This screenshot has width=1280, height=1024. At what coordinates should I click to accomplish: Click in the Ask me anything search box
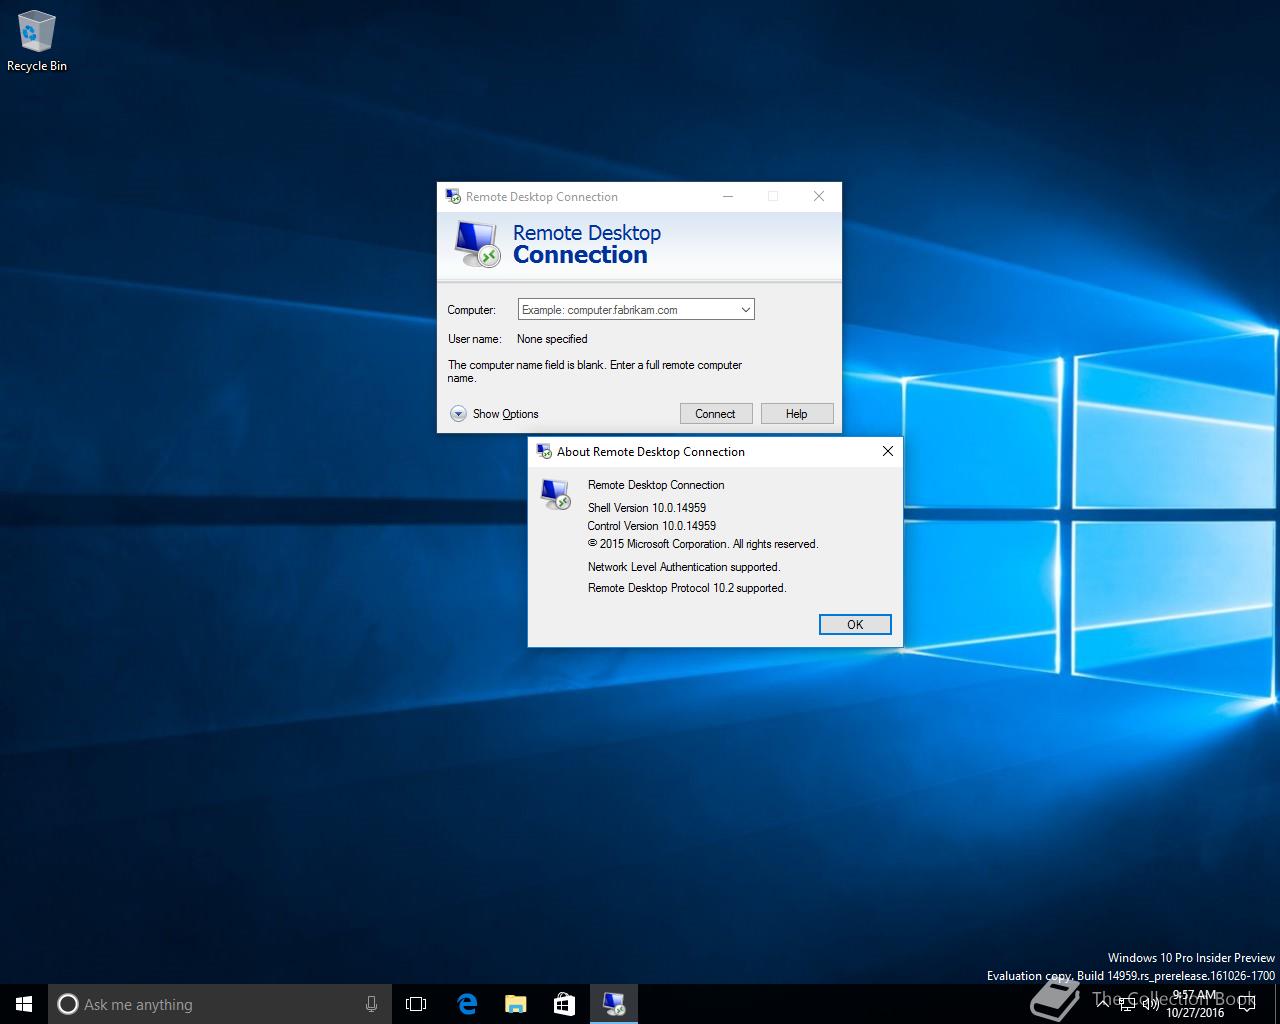(222, 1004)
